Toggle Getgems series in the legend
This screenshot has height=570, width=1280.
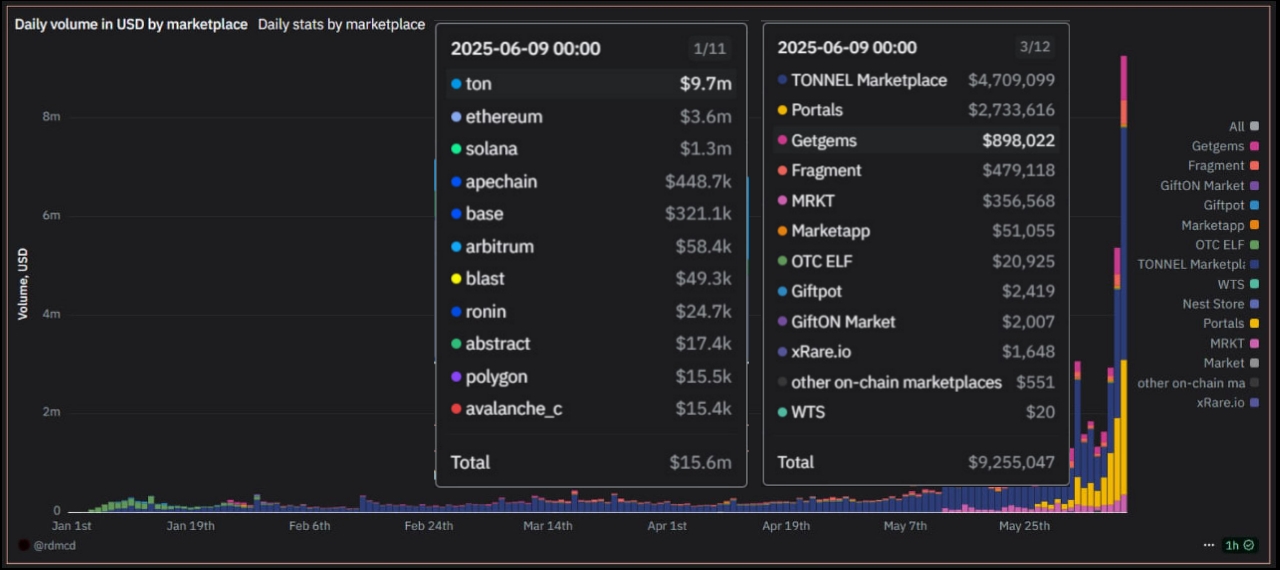click(x=1225, y=146)
